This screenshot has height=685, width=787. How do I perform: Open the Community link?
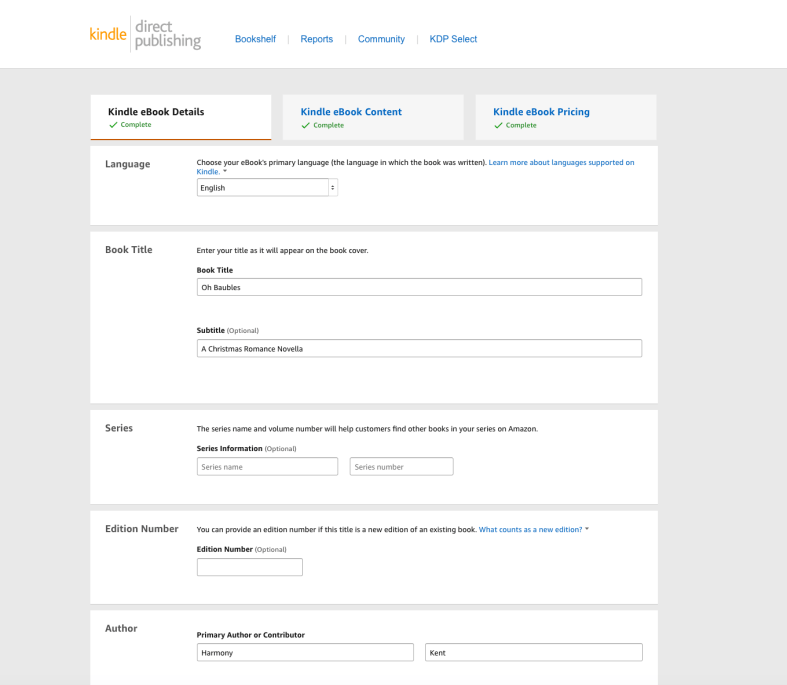[x=381, y=39]
